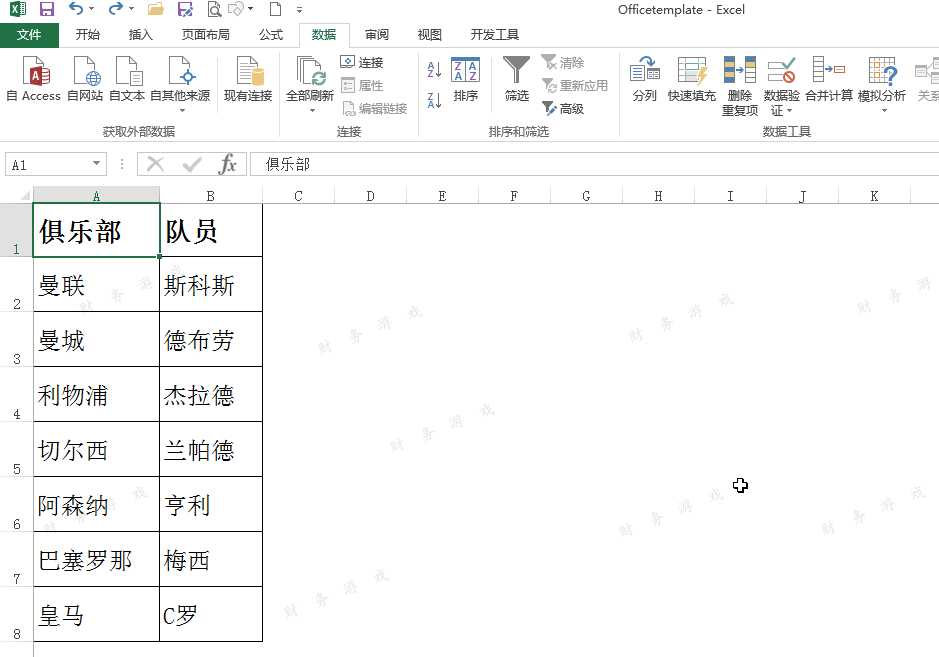Viewport: 939px width, 657px height.
Task: Click the Print Preview icon
Action: (x=214, y=9)
